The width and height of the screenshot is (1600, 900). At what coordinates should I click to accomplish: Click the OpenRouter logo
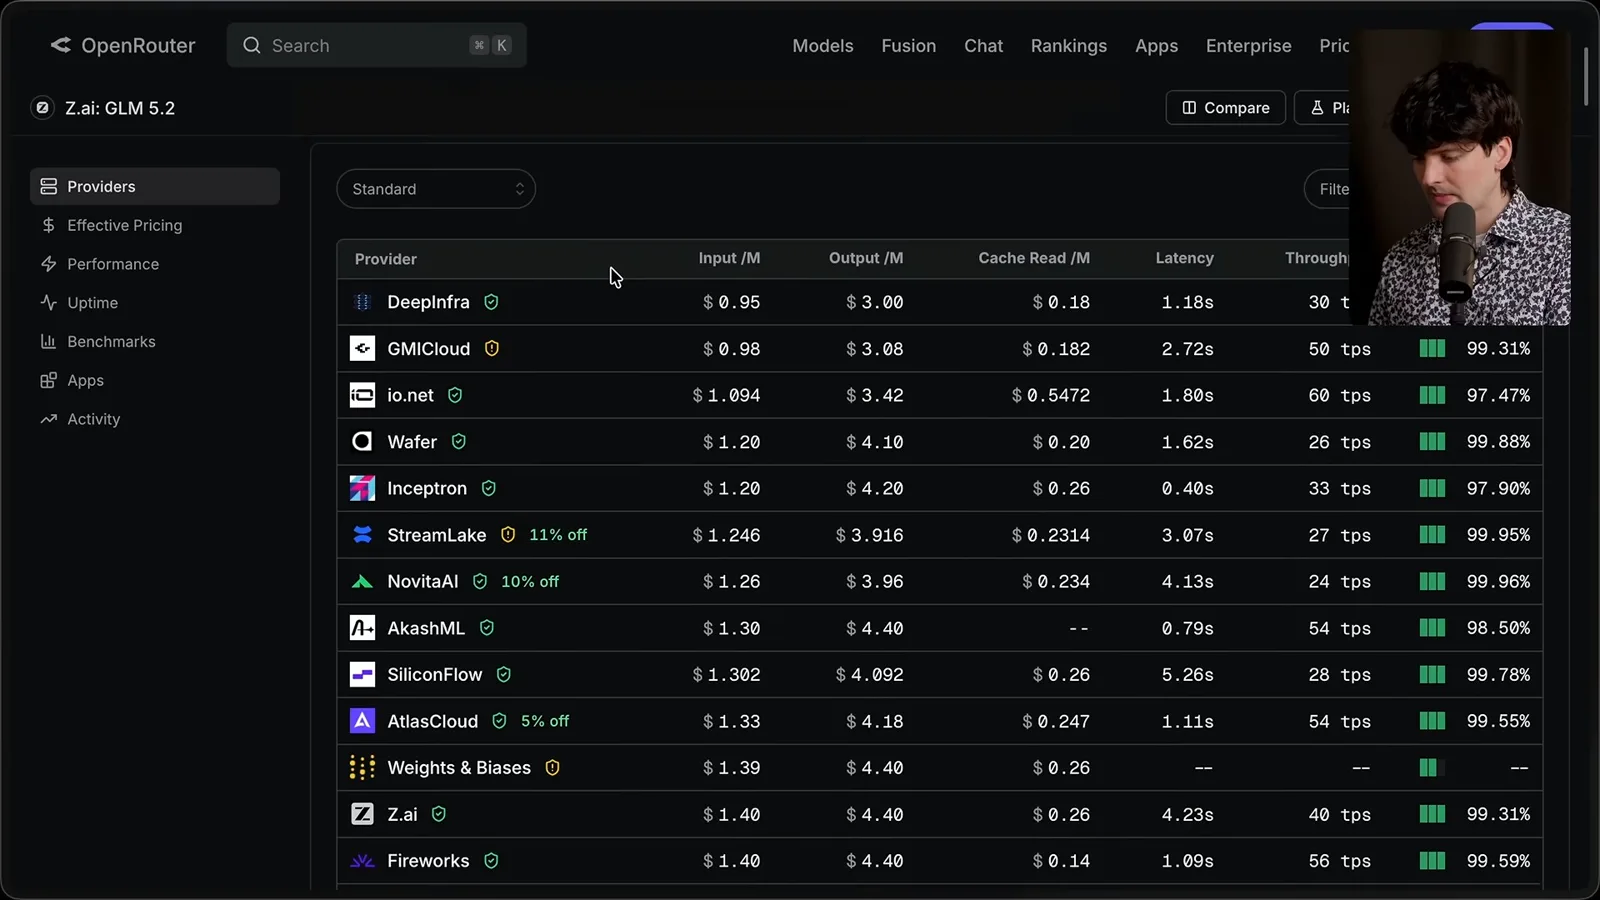point(122,45)
